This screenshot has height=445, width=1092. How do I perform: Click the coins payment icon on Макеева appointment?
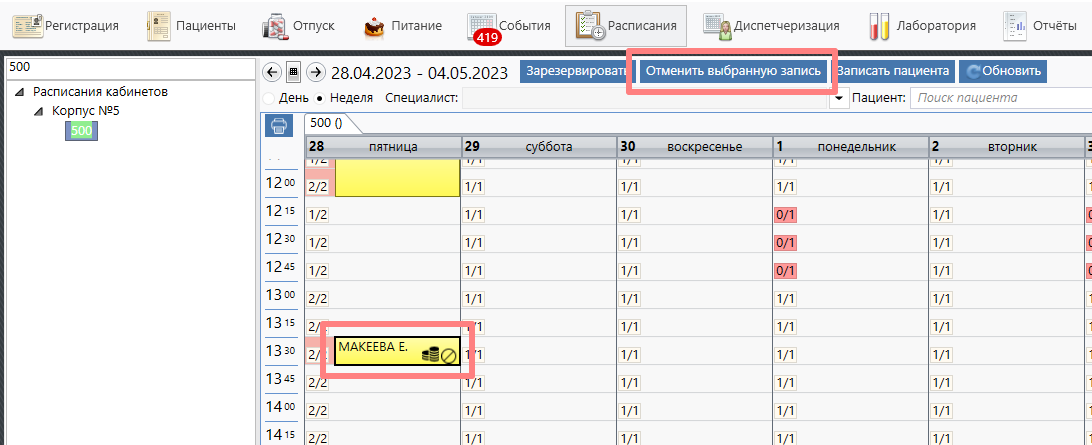(x=430, y=354)
